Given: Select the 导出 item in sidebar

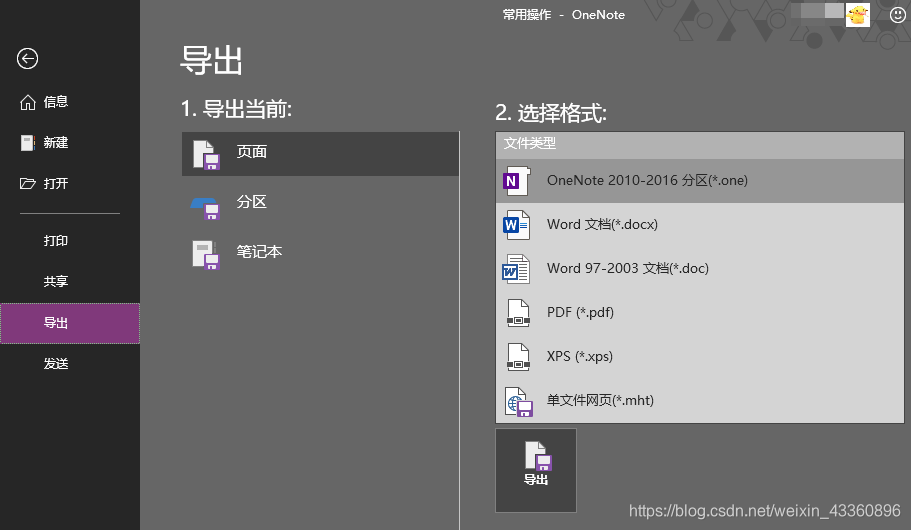Looking at the screenshot, I should click(x=70, y=323).
